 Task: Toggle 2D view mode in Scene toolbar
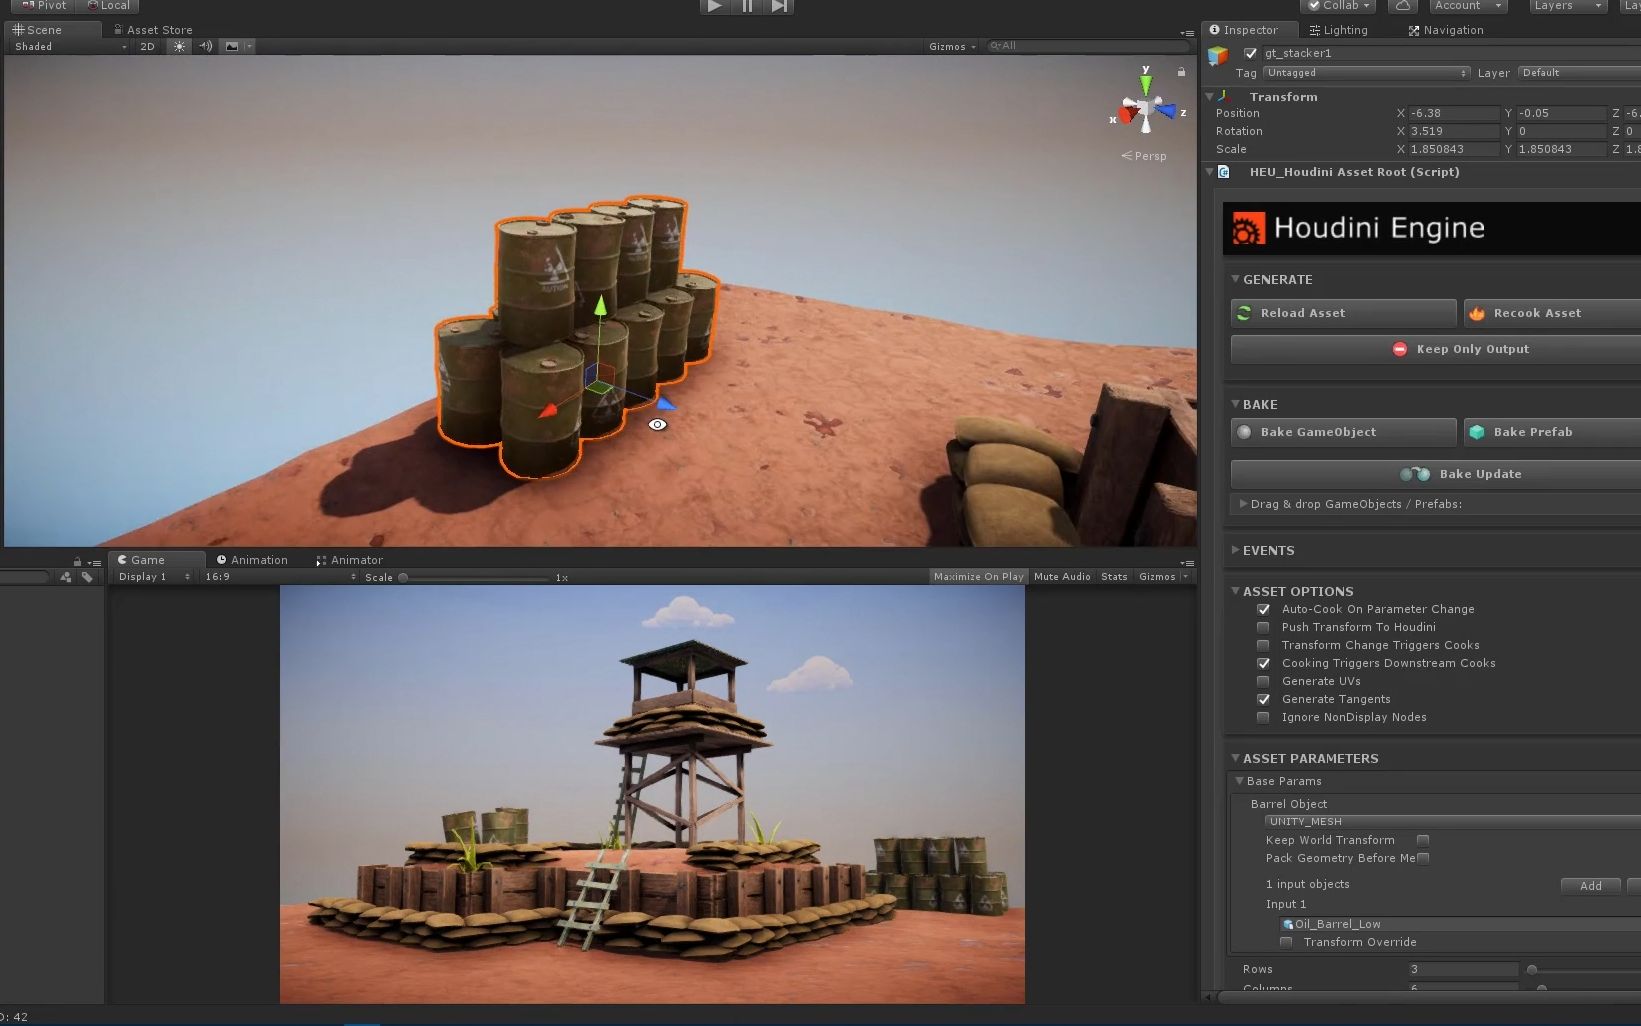[x=146, y=46]
